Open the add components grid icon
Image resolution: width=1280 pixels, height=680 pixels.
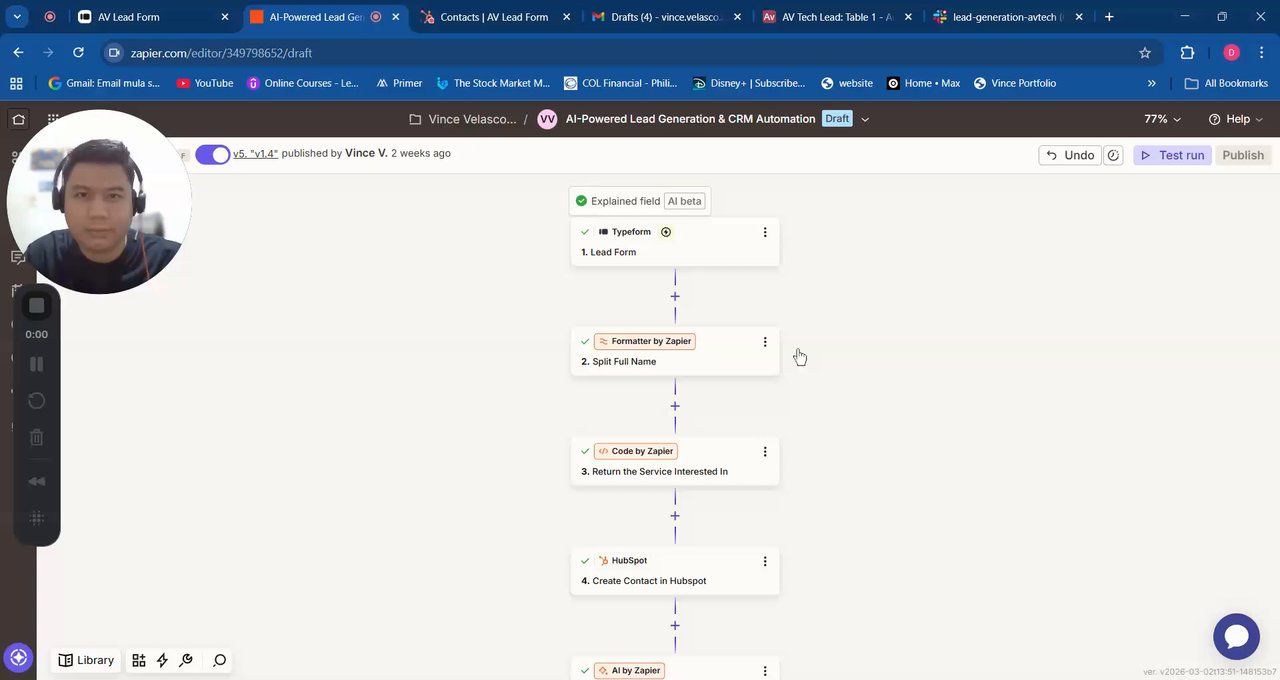[x=139, y=660]
